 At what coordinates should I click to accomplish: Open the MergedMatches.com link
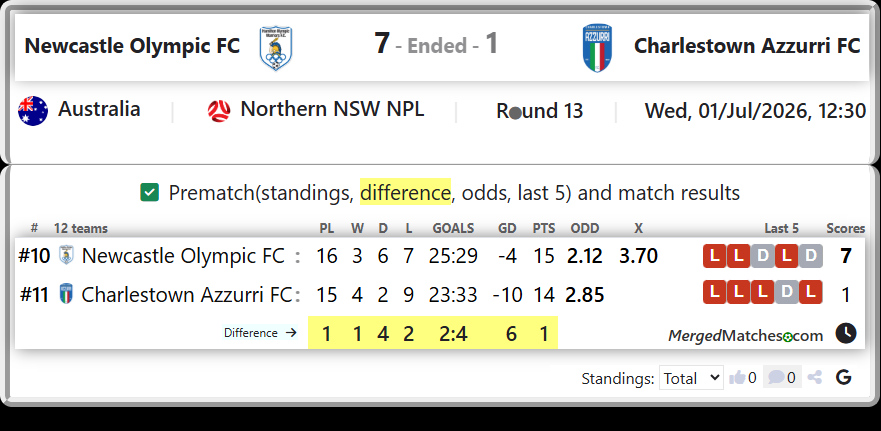click(x=746, y=336)
